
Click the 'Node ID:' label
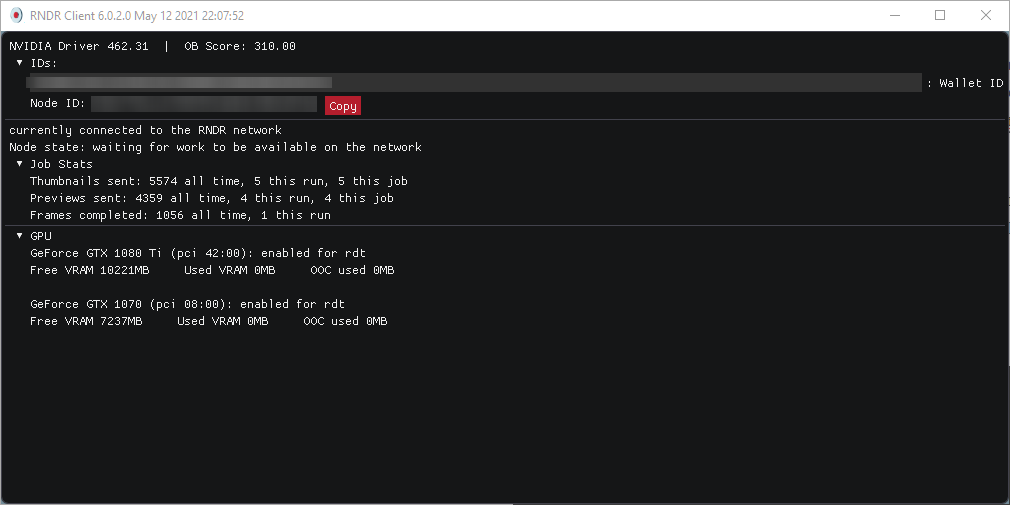(57, 104)
